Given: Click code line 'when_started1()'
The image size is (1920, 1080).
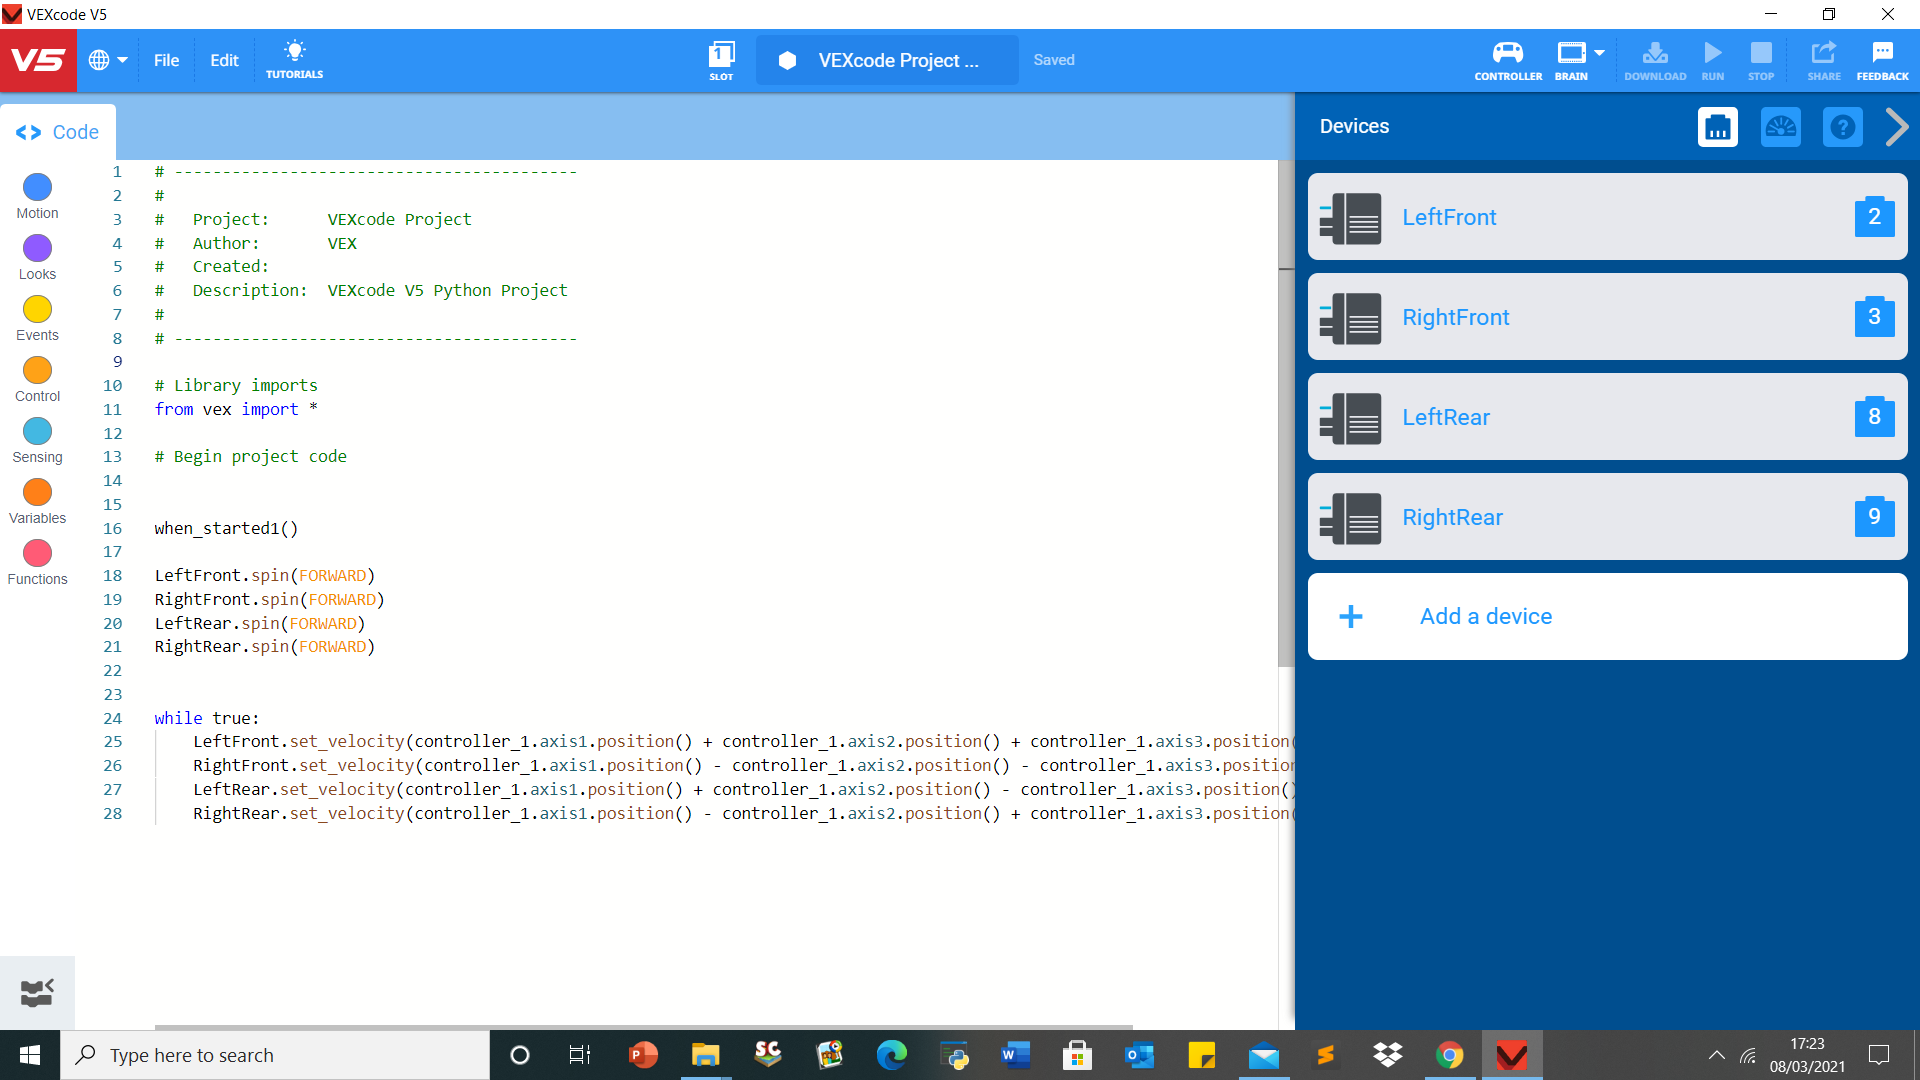Looking at the screenshot, I should 226,528.
